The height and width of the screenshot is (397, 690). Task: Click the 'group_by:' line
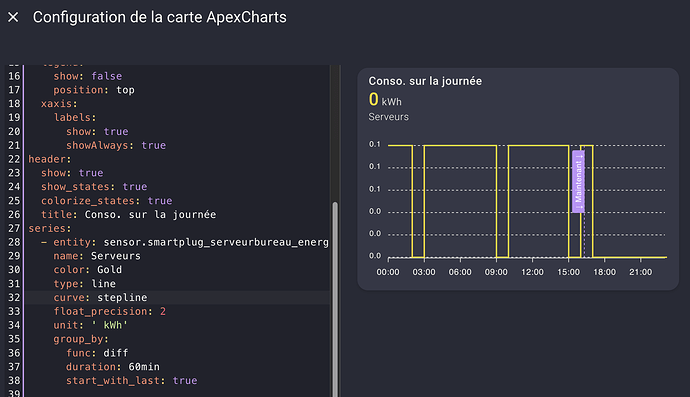tap(81, 339)
